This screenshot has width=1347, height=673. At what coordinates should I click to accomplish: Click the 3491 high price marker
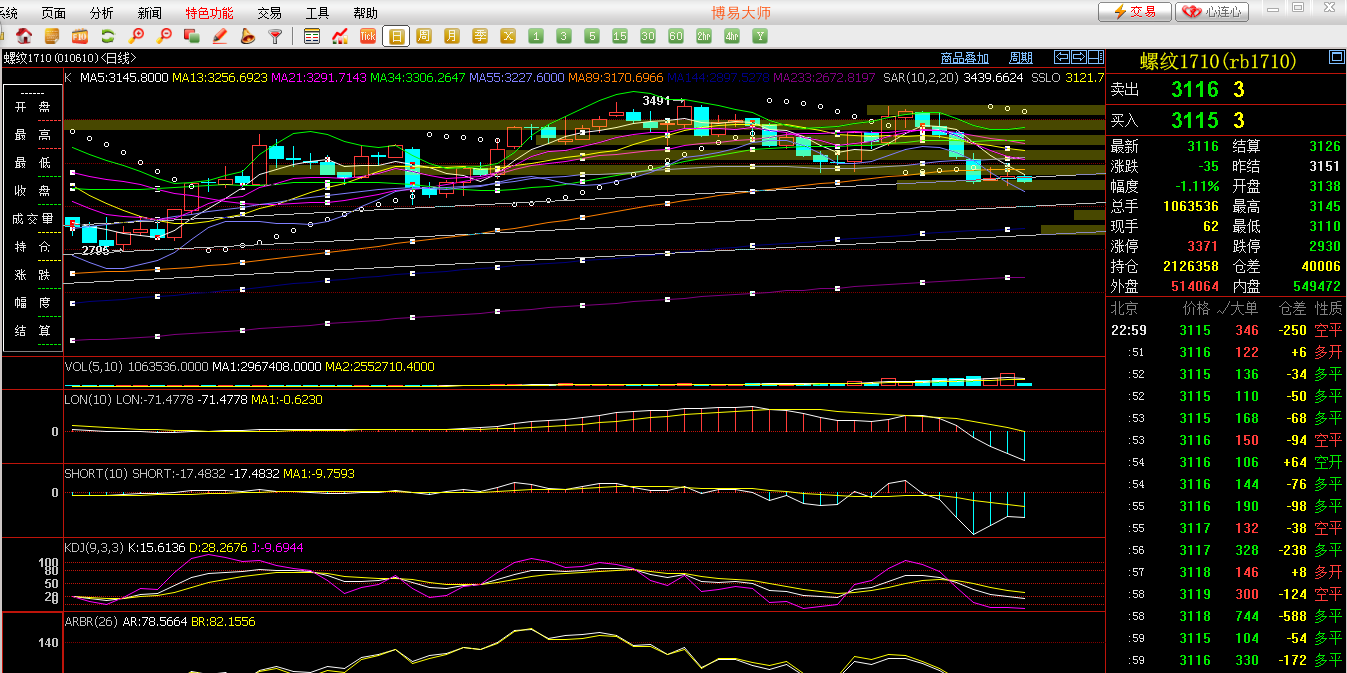[x=657, y=101]
